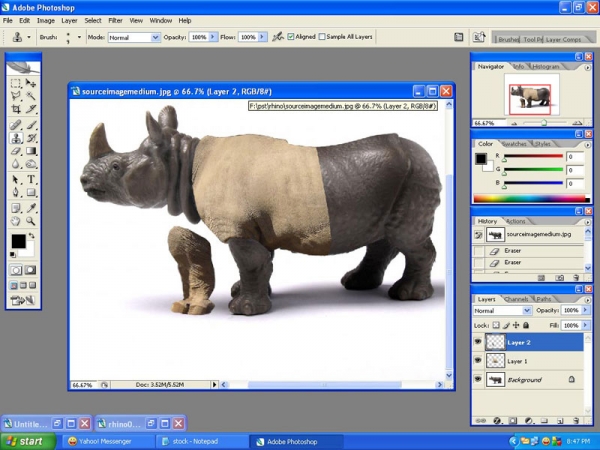Toggle the Aligned checkbox
The width and height of the screenshot is (600, 450).
(290, 37)
